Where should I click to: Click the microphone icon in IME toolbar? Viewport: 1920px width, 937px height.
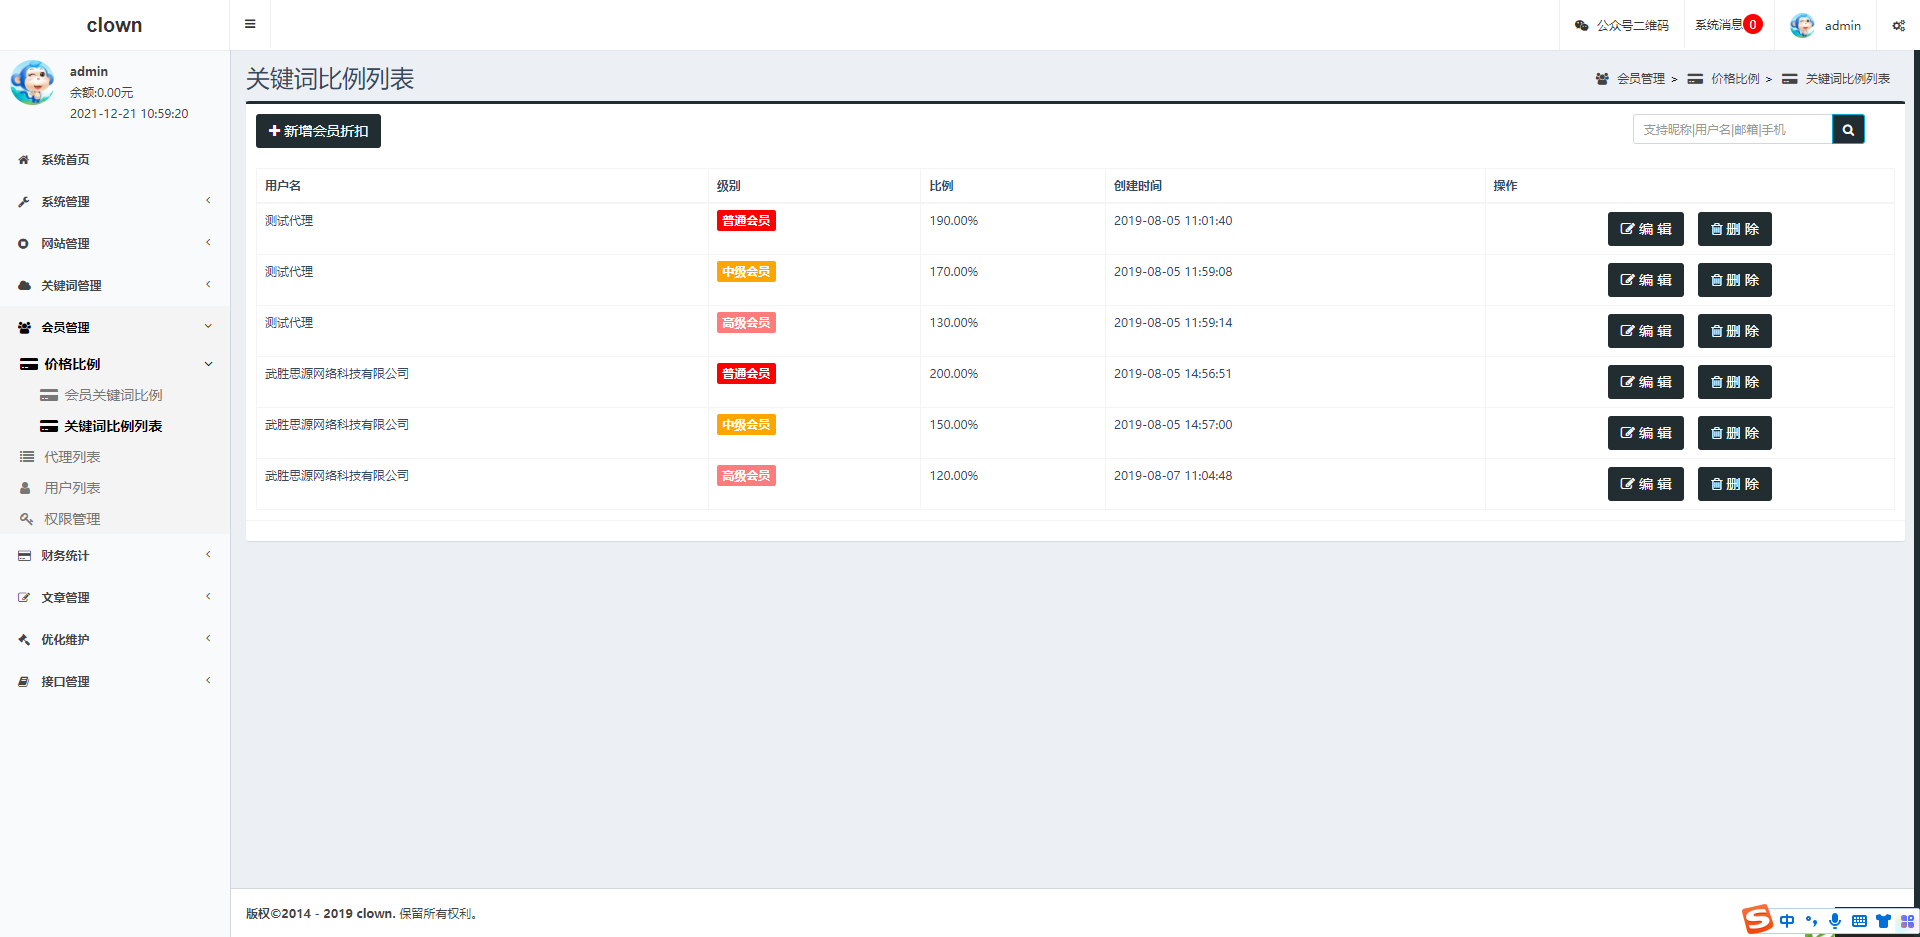pyautogui.click(x=1835, y=921)
